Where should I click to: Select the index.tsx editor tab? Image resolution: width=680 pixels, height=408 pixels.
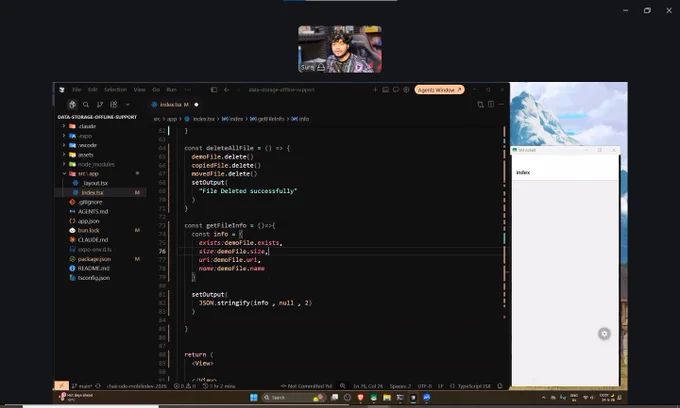(x=173, y=104)
